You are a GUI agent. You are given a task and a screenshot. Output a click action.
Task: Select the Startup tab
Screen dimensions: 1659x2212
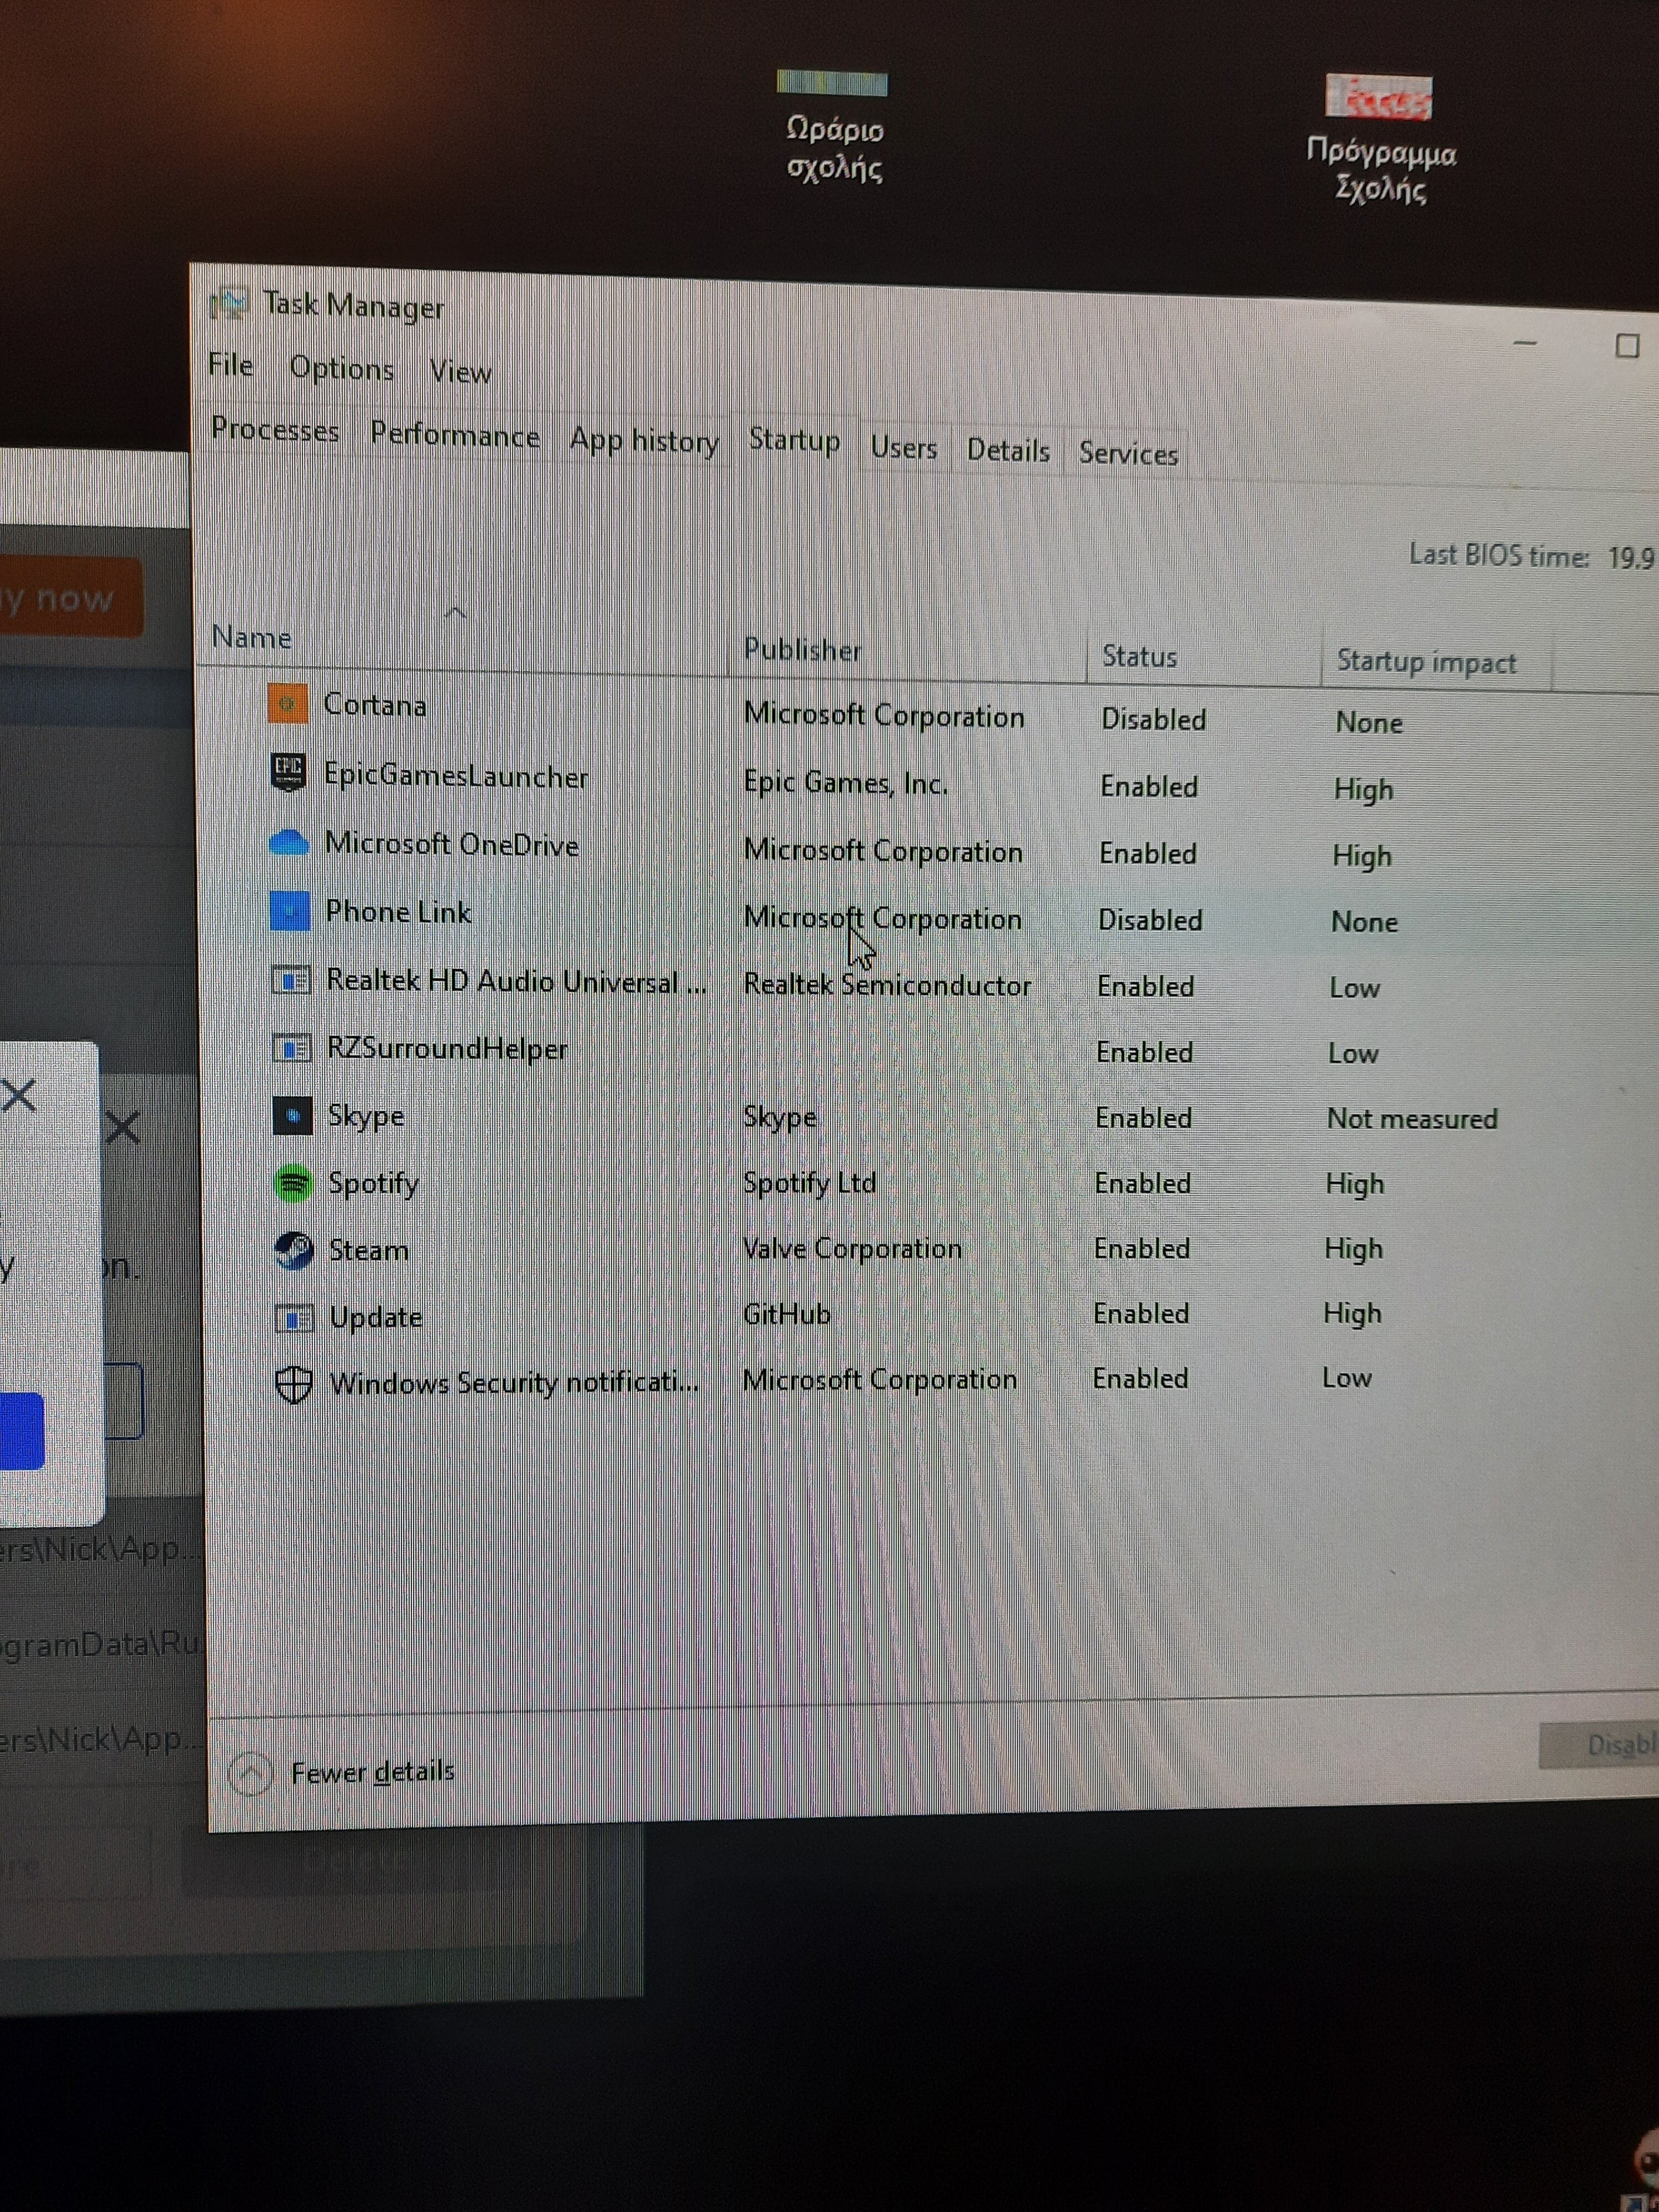click(795, 440)
